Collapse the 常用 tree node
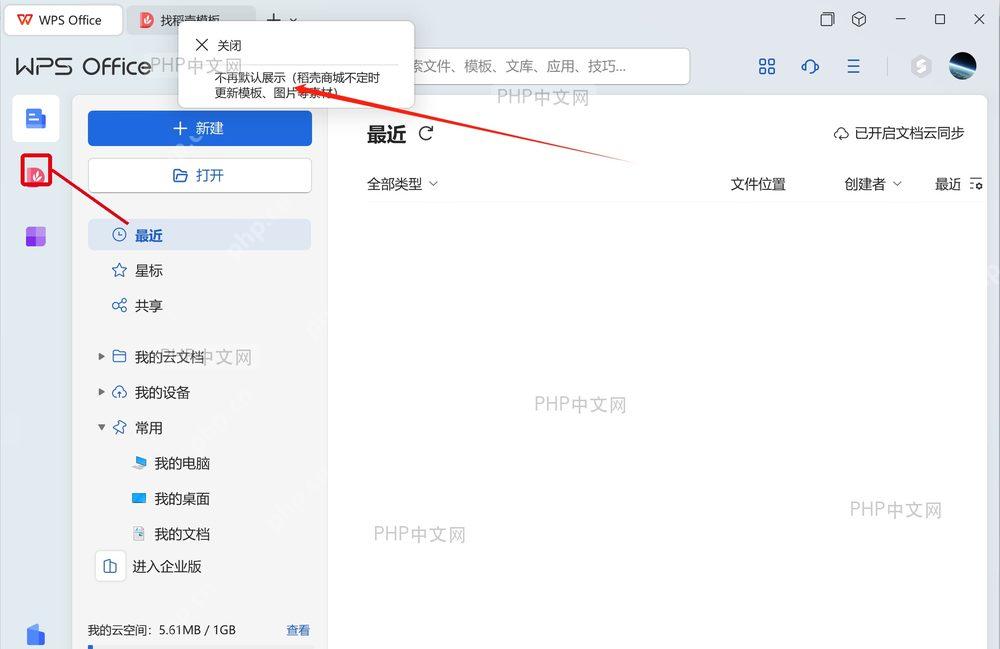This screenshot has height=649, width=1000. (x=101, y=427)
